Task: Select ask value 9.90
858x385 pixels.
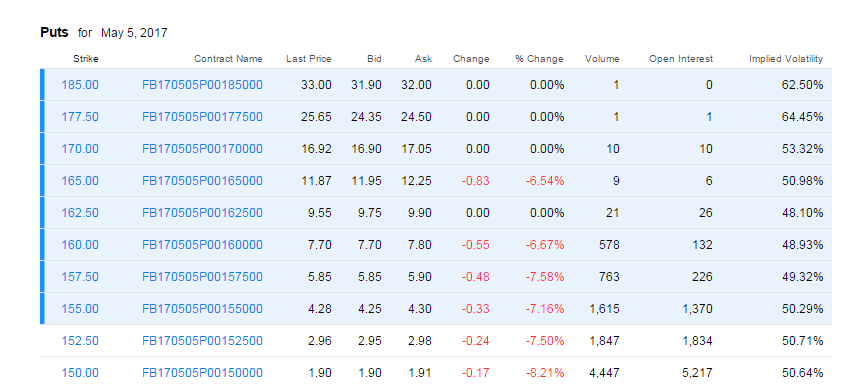Action: pos(420,213)
